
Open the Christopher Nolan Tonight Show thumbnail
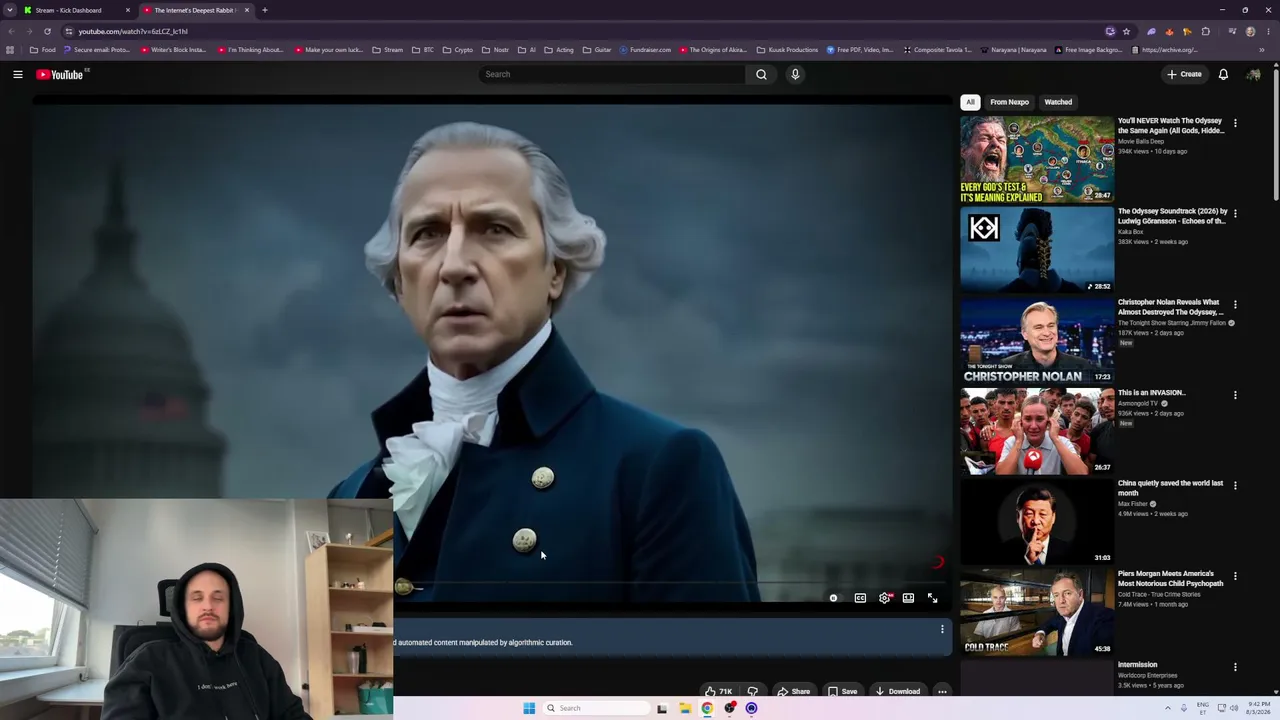[1037, 341]
